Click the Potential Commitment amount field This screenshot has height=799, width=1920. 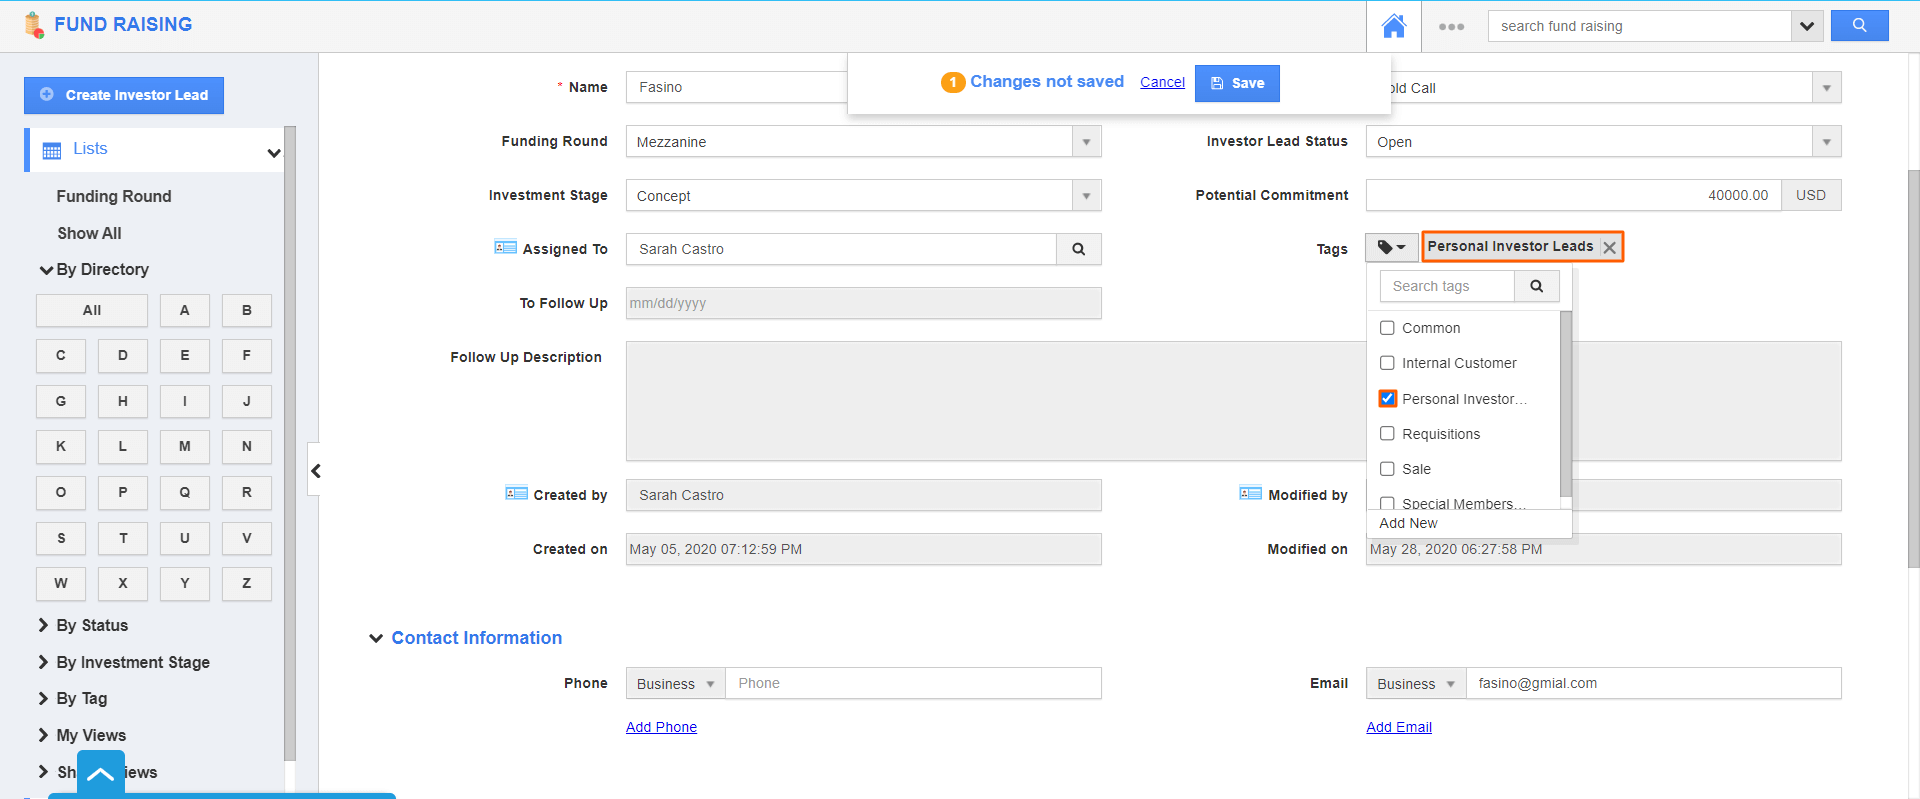coord(1572,195)
